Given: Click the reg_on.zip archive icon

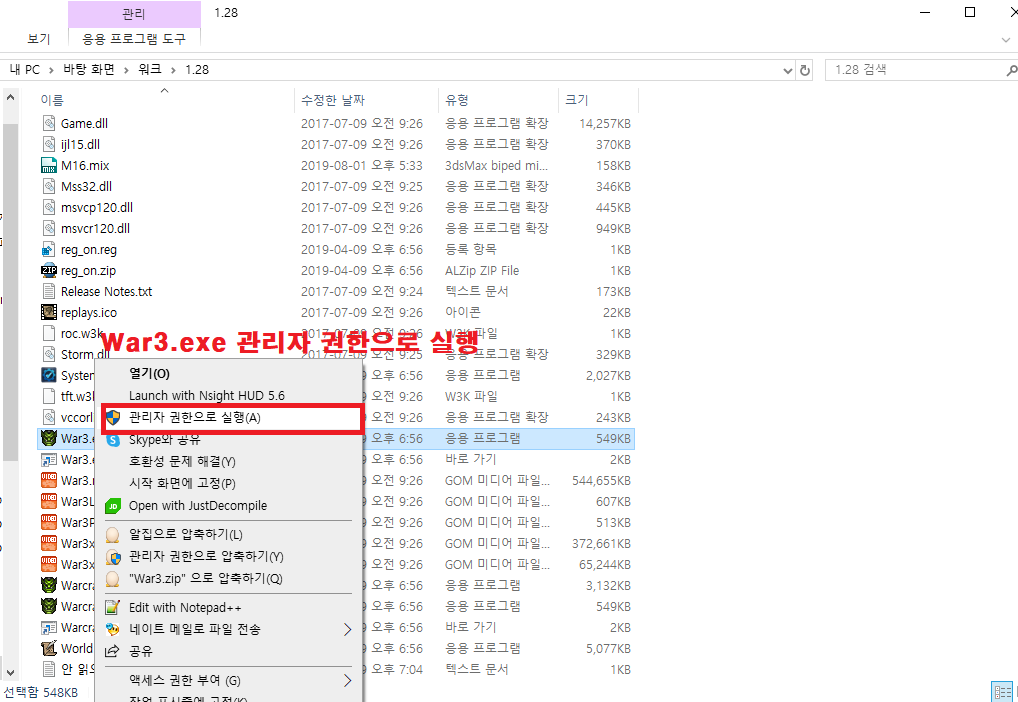Looking at the screenshot, I should [x=49, y=270].
